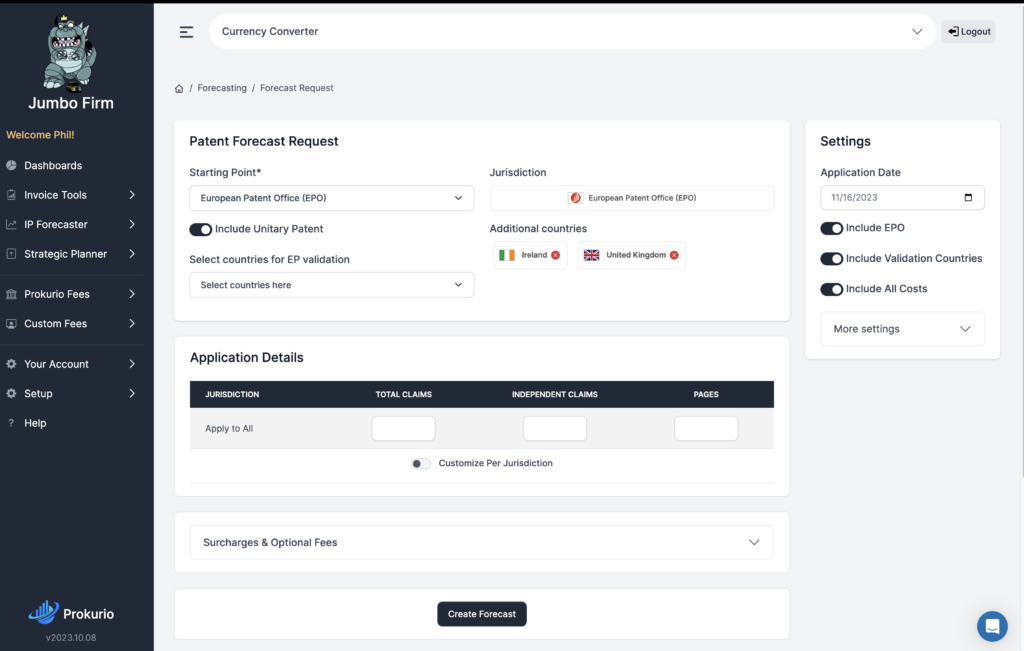Toggle Include Unitary Patent switch
Image resolution: width=1024 pixels, height=651 pixels.
(x=200, y=229)
